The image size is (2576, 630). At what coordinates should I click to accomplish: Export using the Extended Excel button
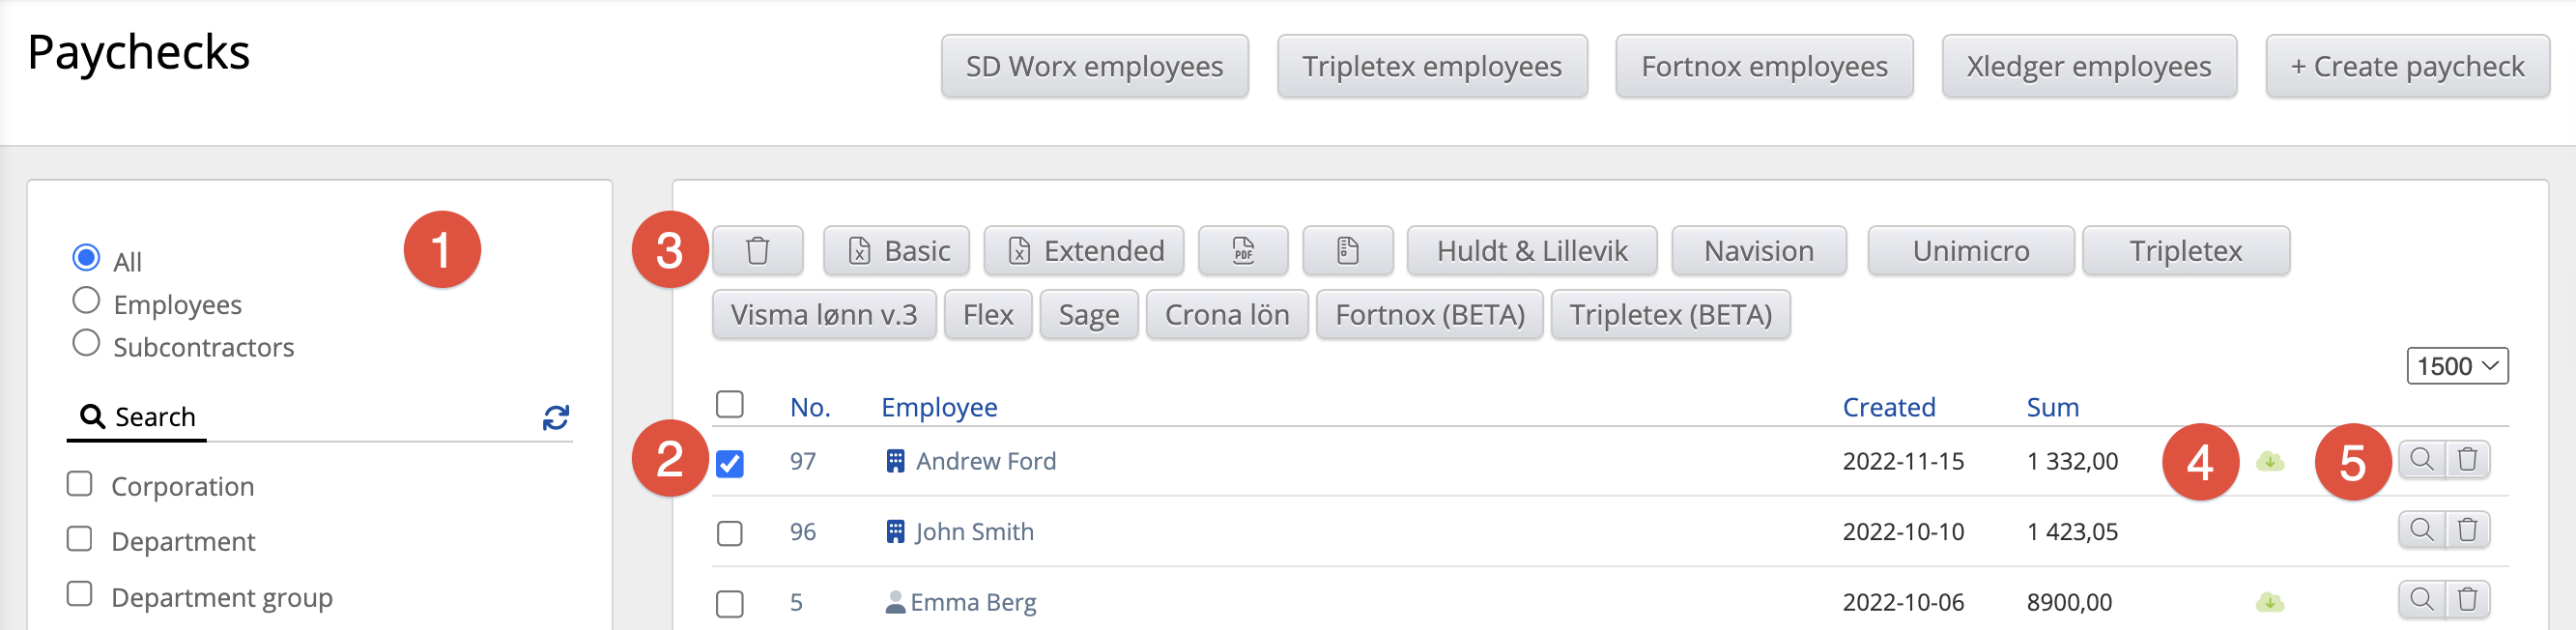point(1084,251)
